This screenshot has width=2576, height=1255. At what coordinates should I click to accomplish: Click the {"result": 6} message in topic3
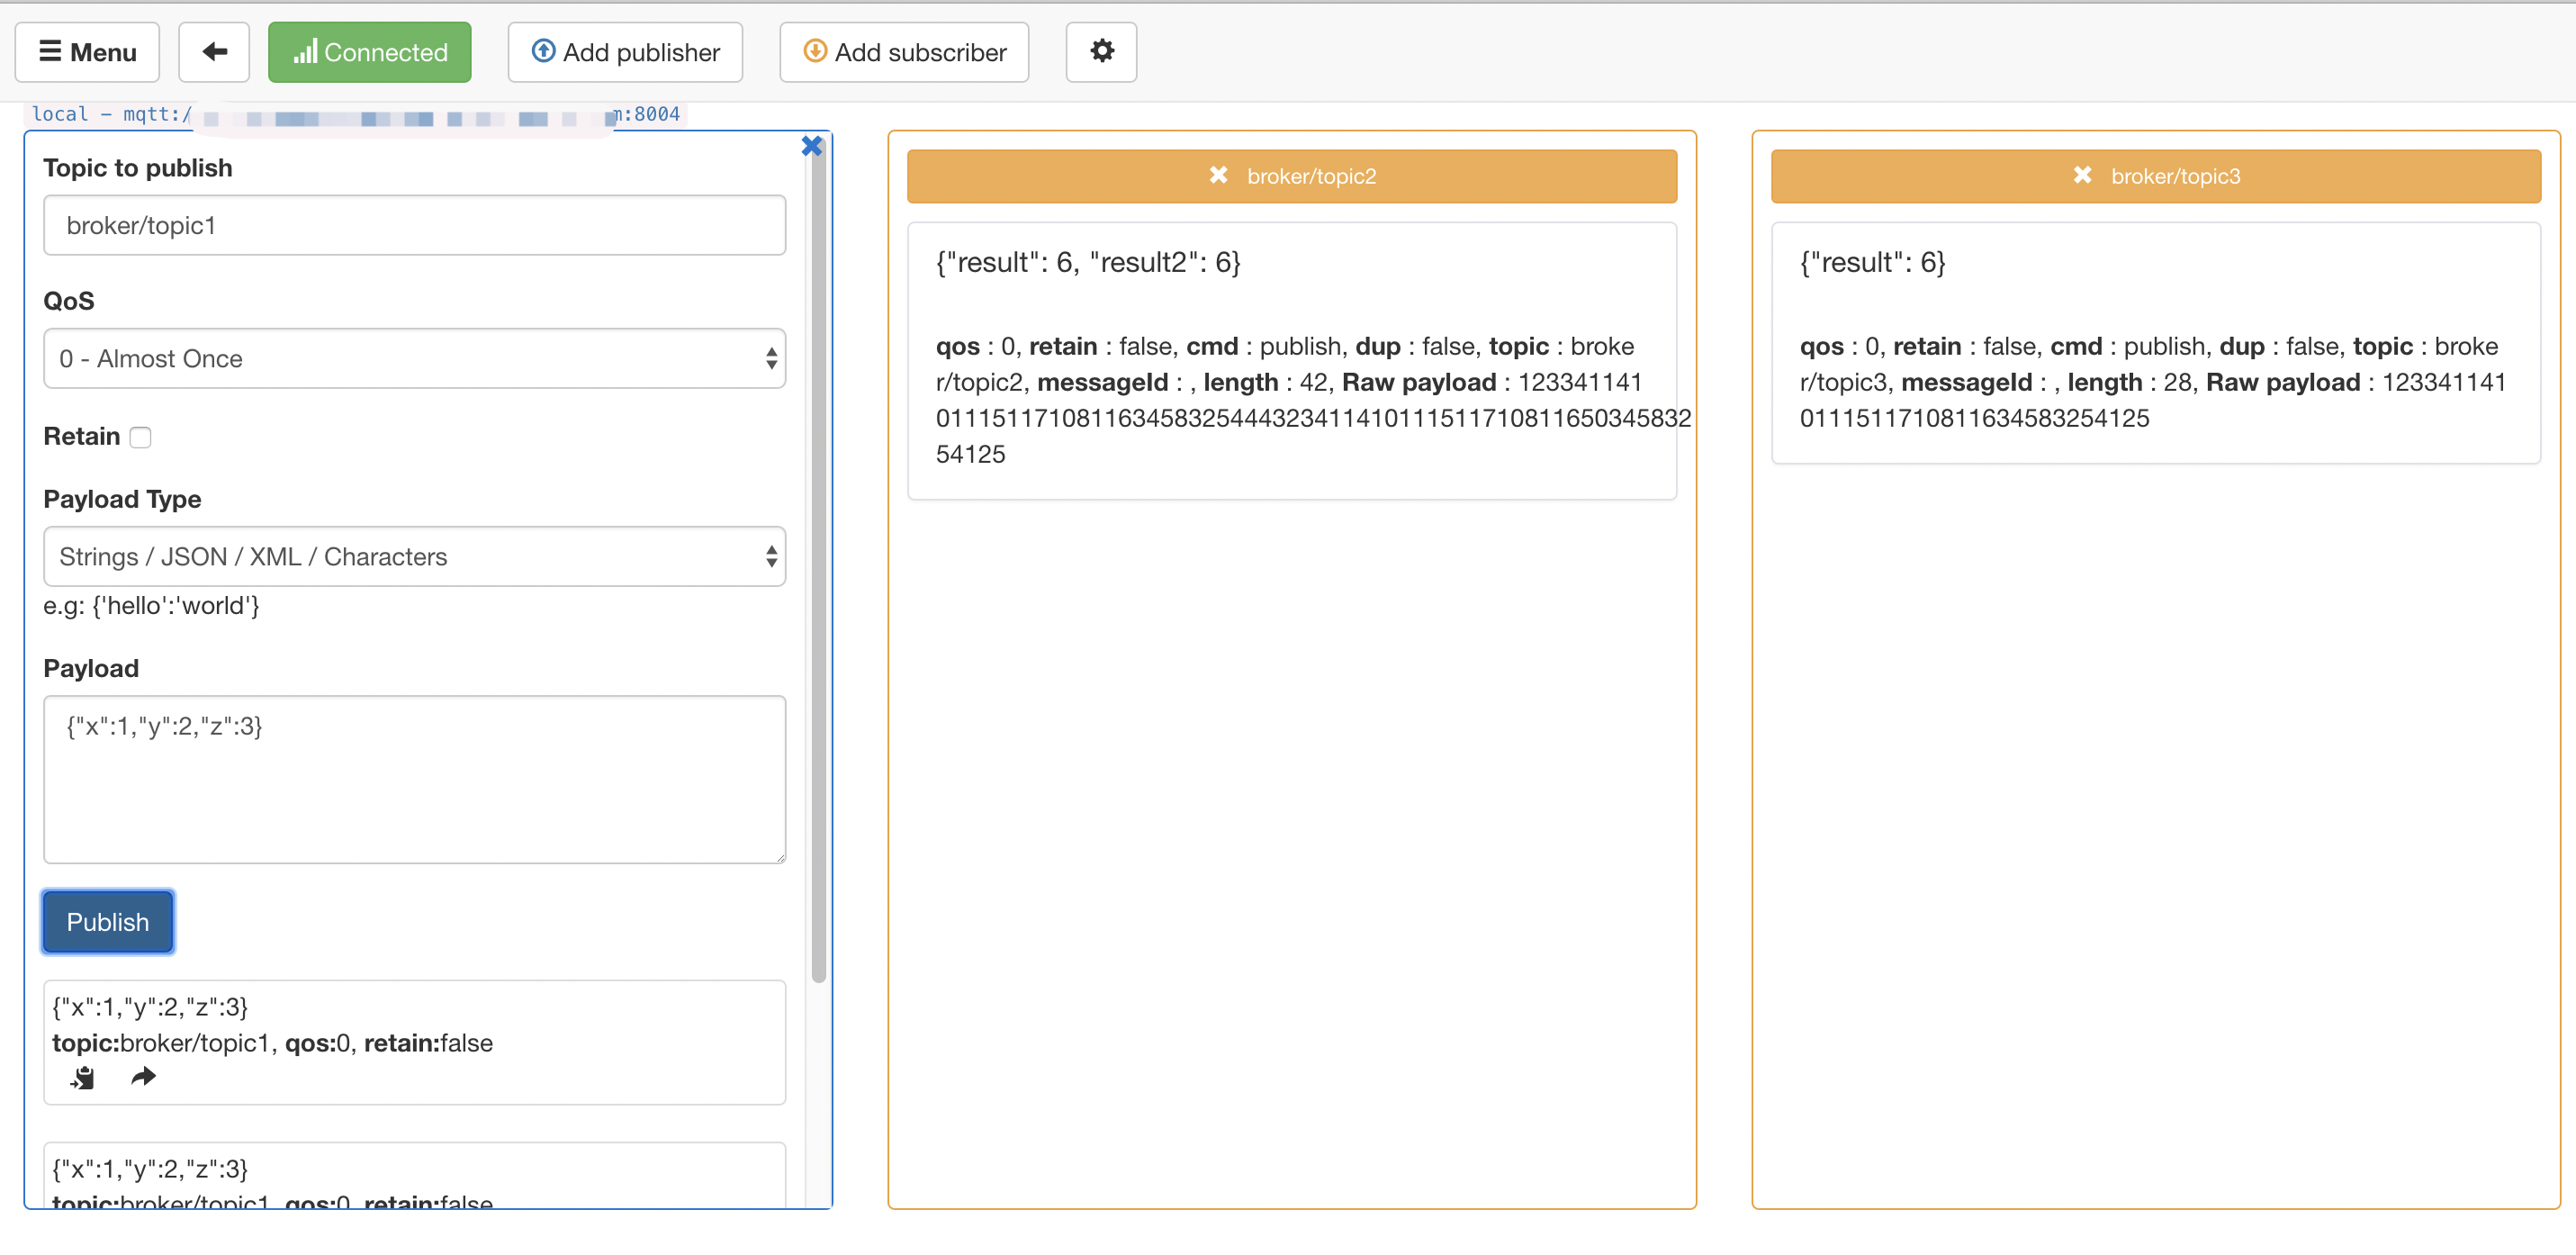[x=1872, y=262]
